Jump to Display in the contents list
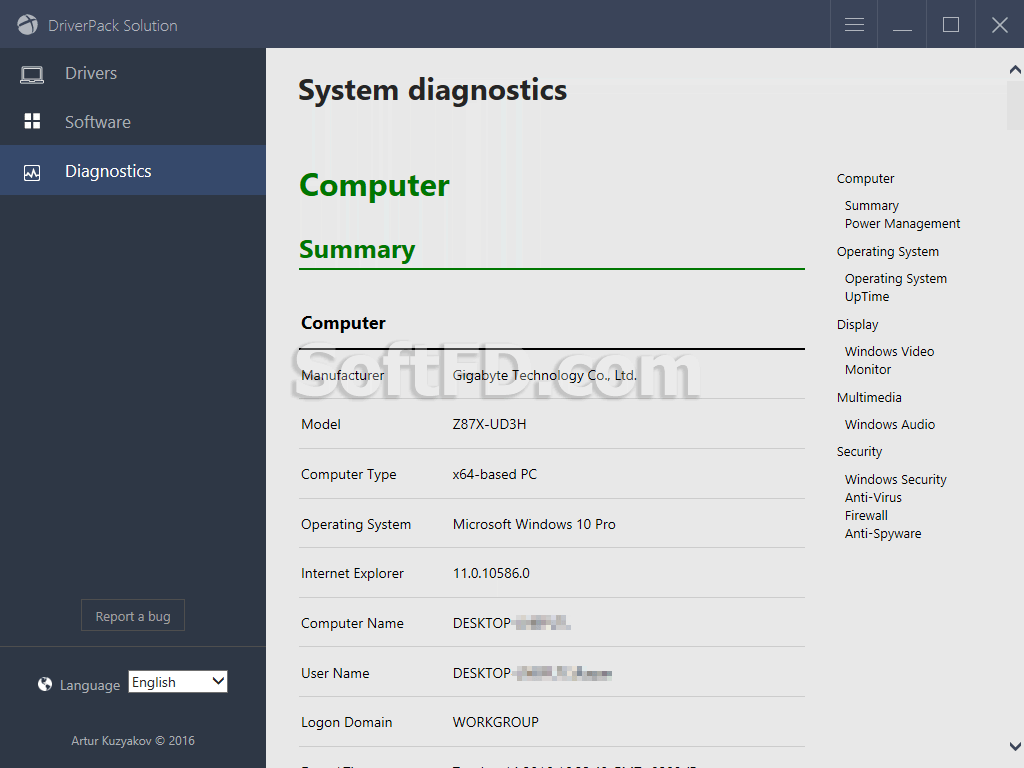Screen dimensions: 1024x768 tap(857, 325)
